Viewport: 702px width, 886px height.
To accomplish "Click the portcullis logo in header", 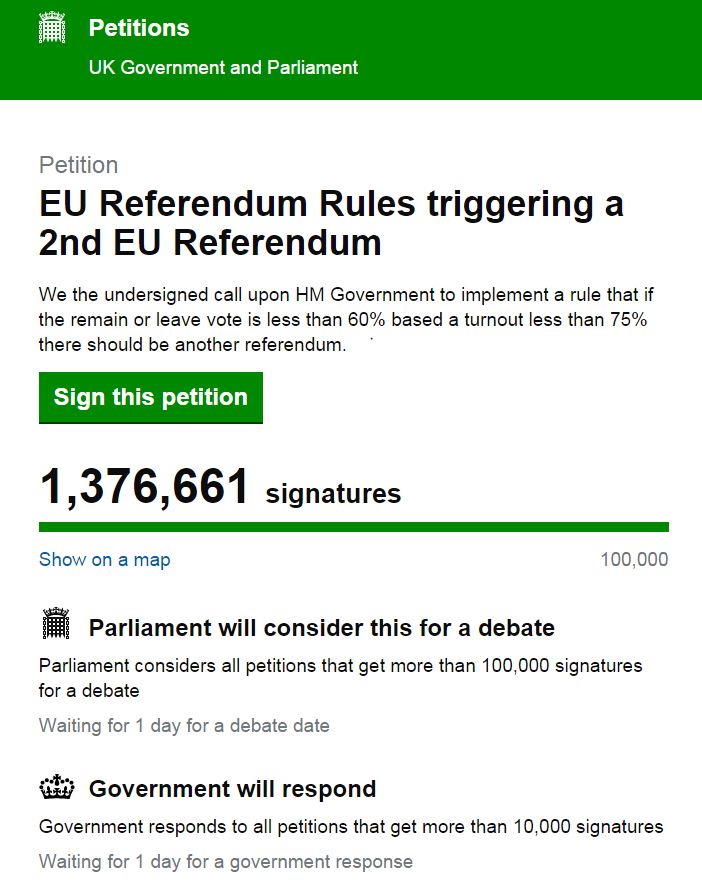I will click(51, 28).
